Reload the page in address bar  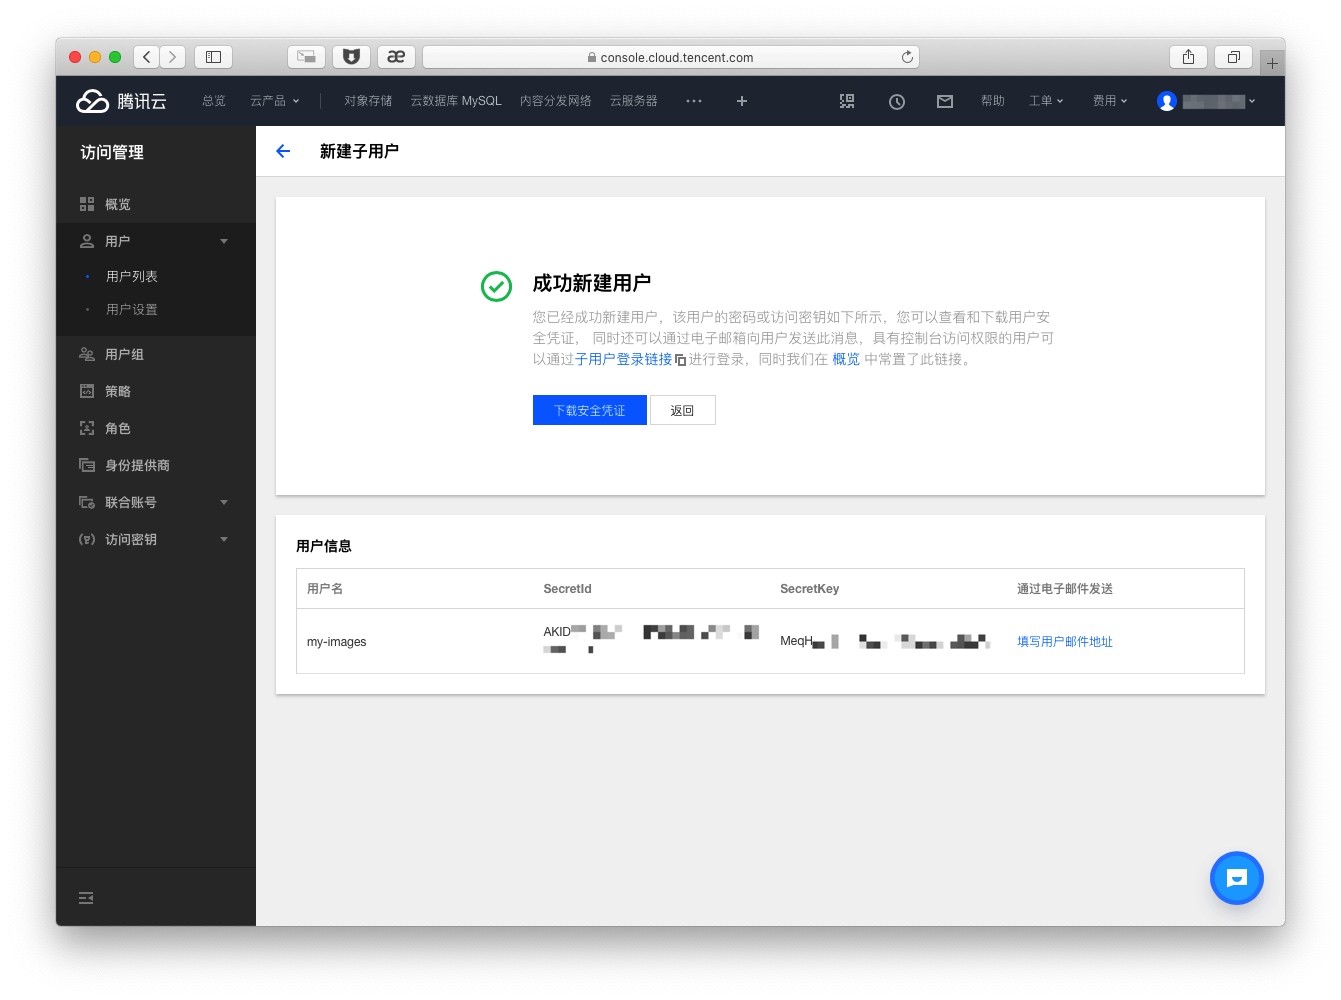click(907, 57)
